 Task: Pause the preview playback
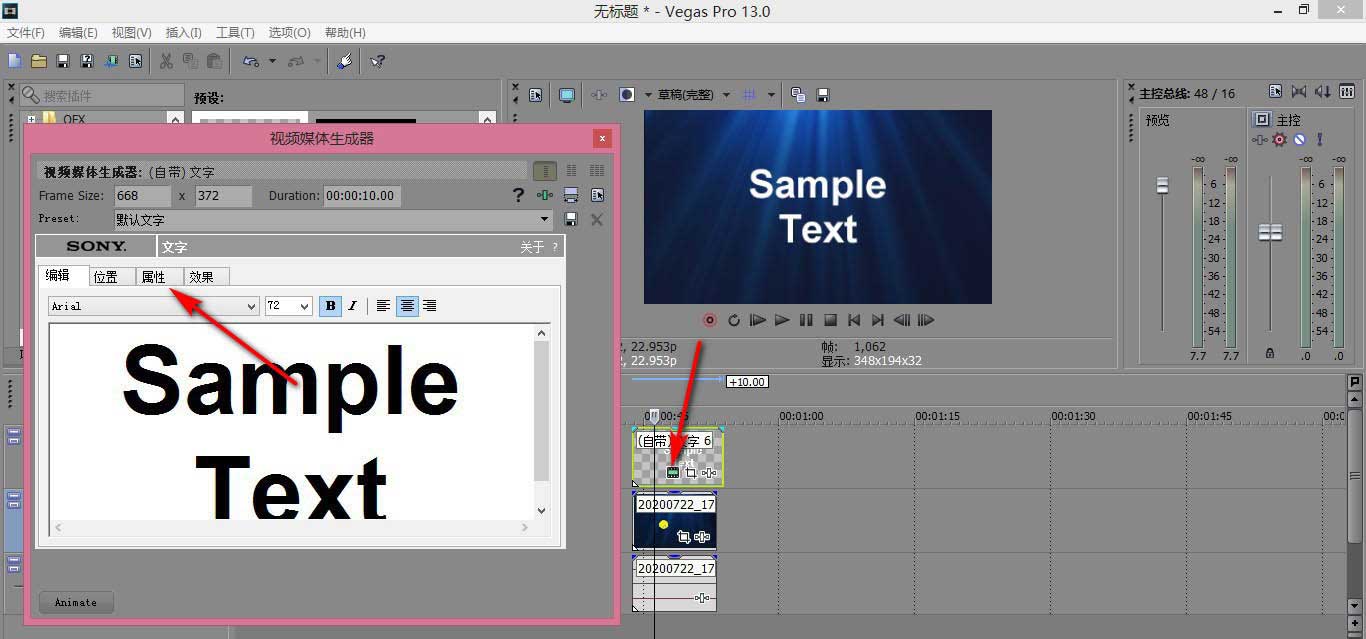point(806,320)
